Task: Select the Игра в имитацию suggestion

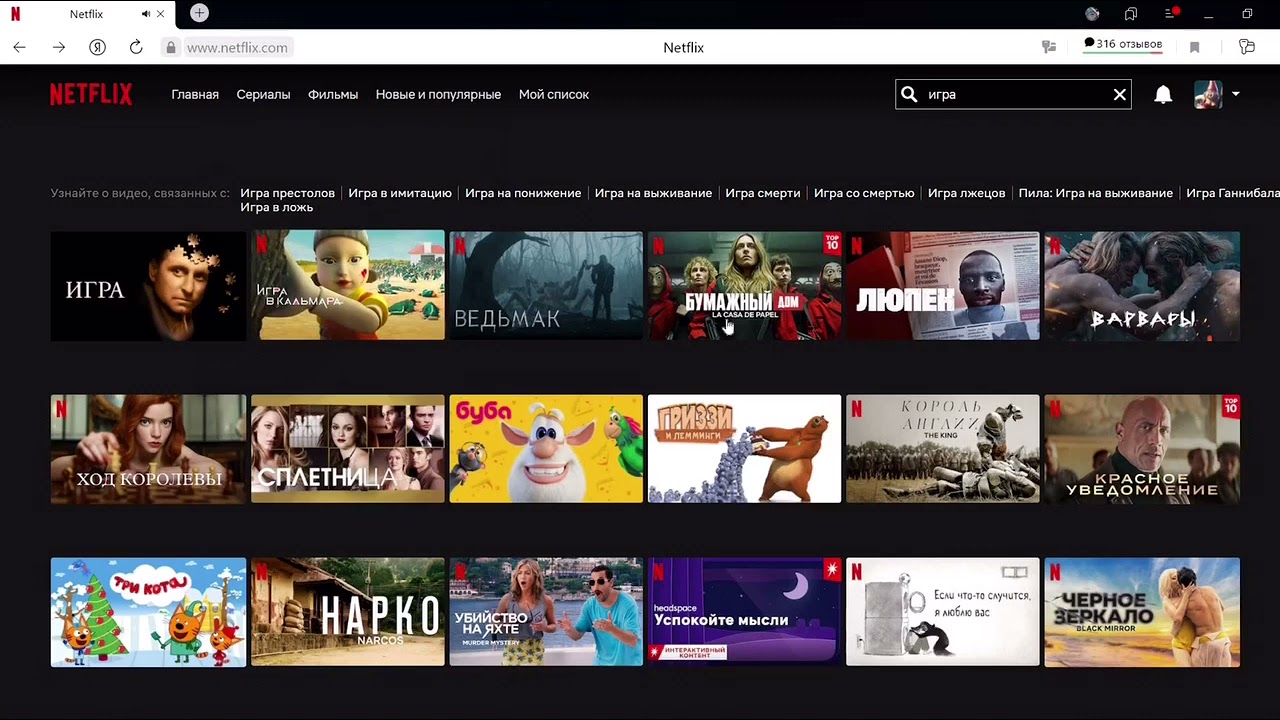Action: tap(400, 193)
